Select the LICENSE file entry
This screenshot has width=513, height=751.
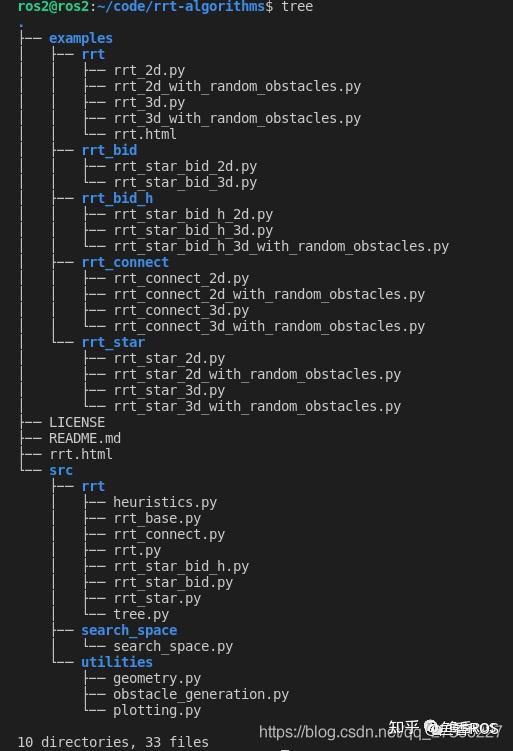(x=77, y=422)
